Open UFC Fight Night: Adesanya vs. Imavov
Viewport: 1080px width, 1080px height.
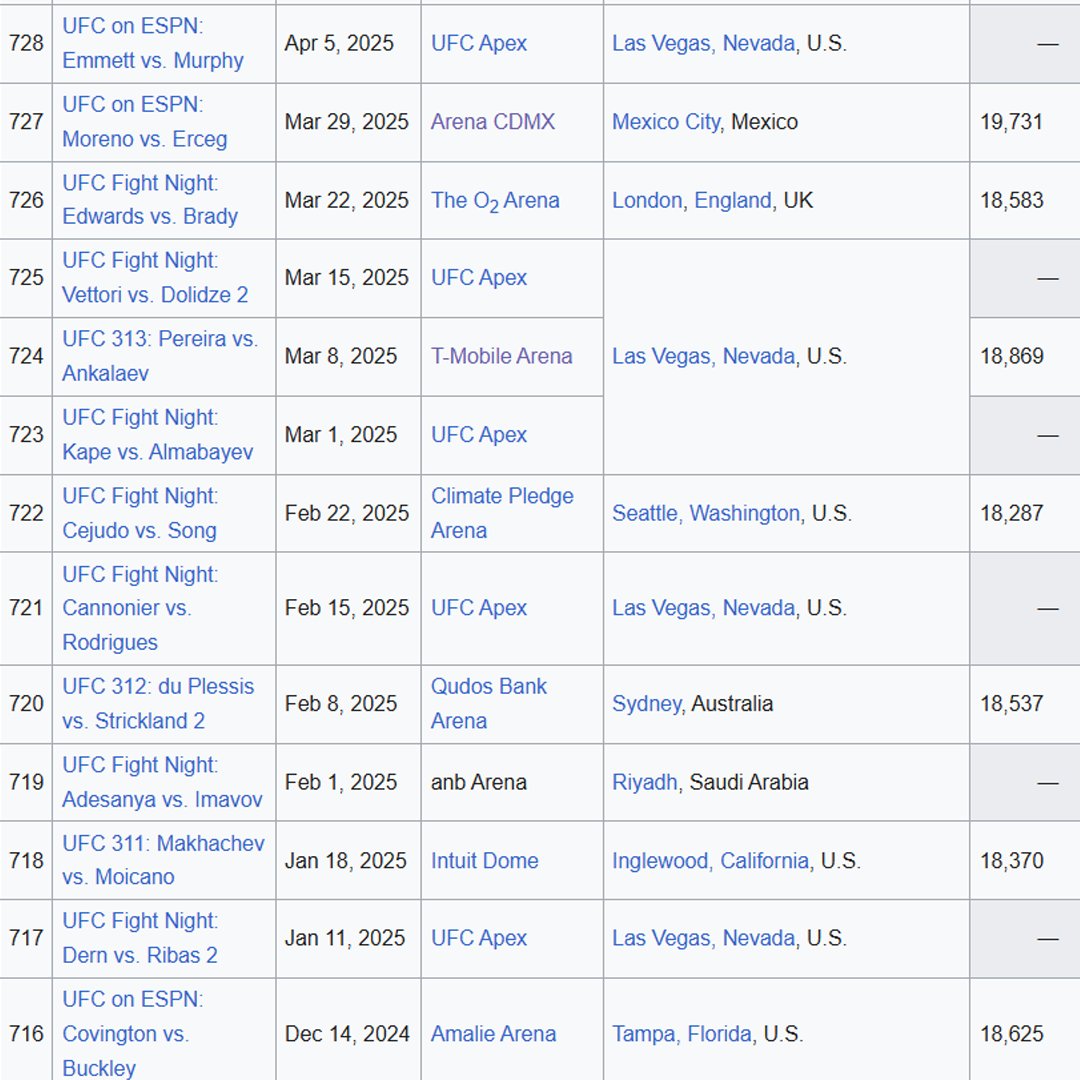coord(163,782)
